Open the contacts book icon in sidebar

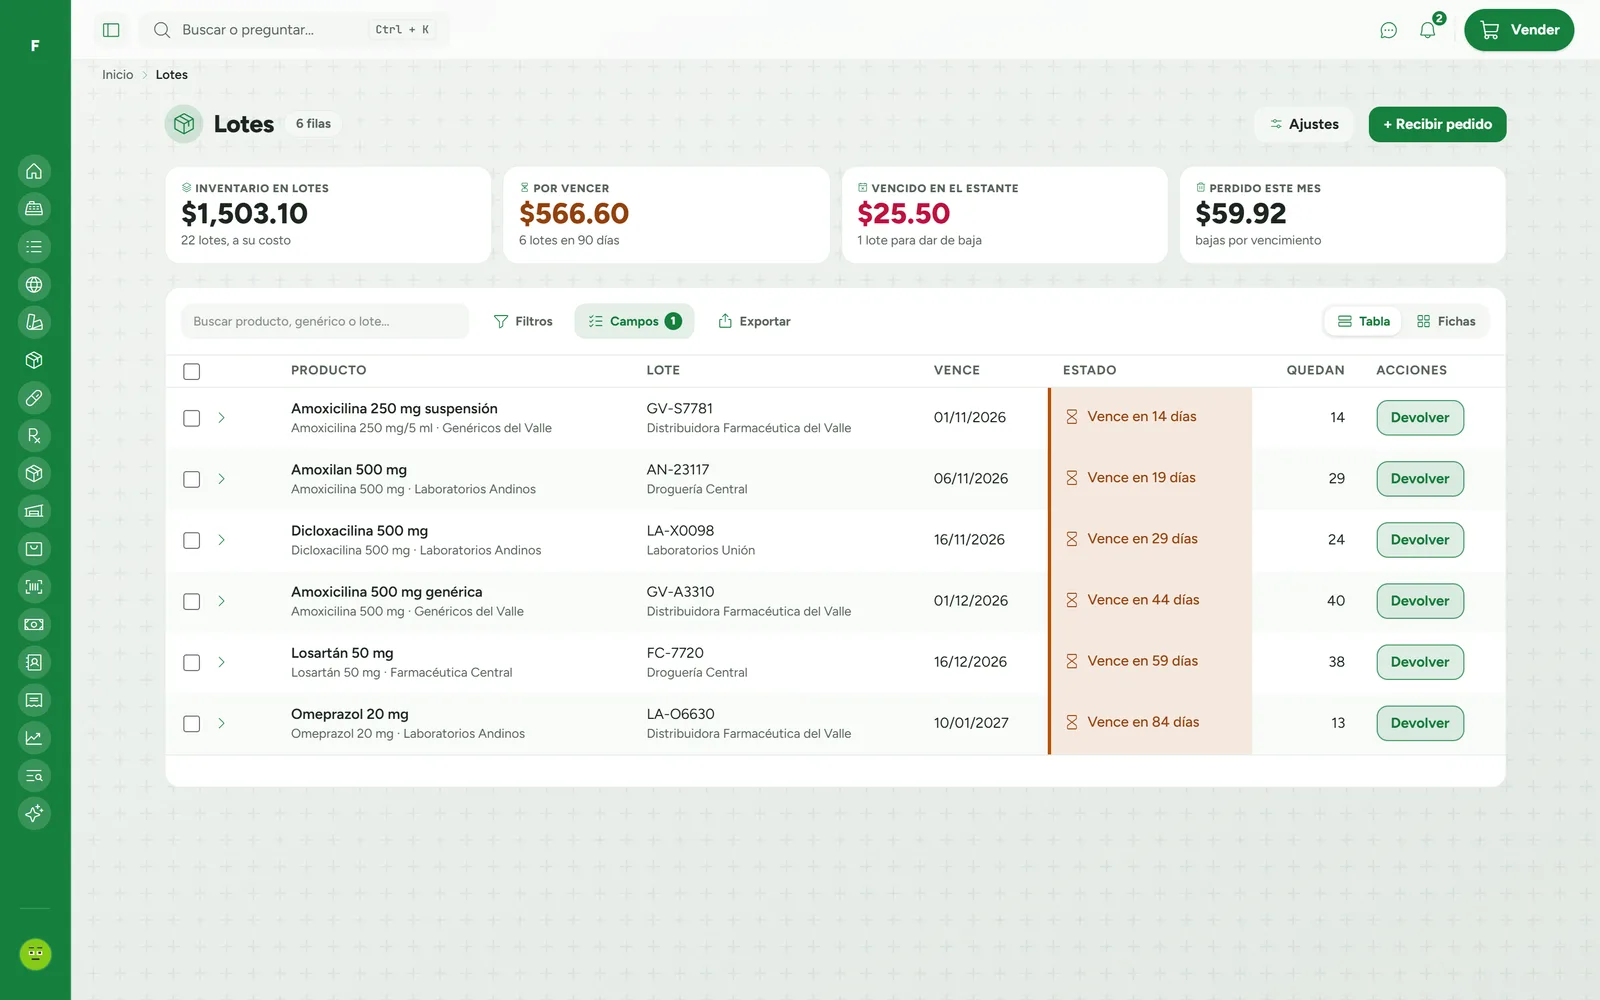(34, 662)
